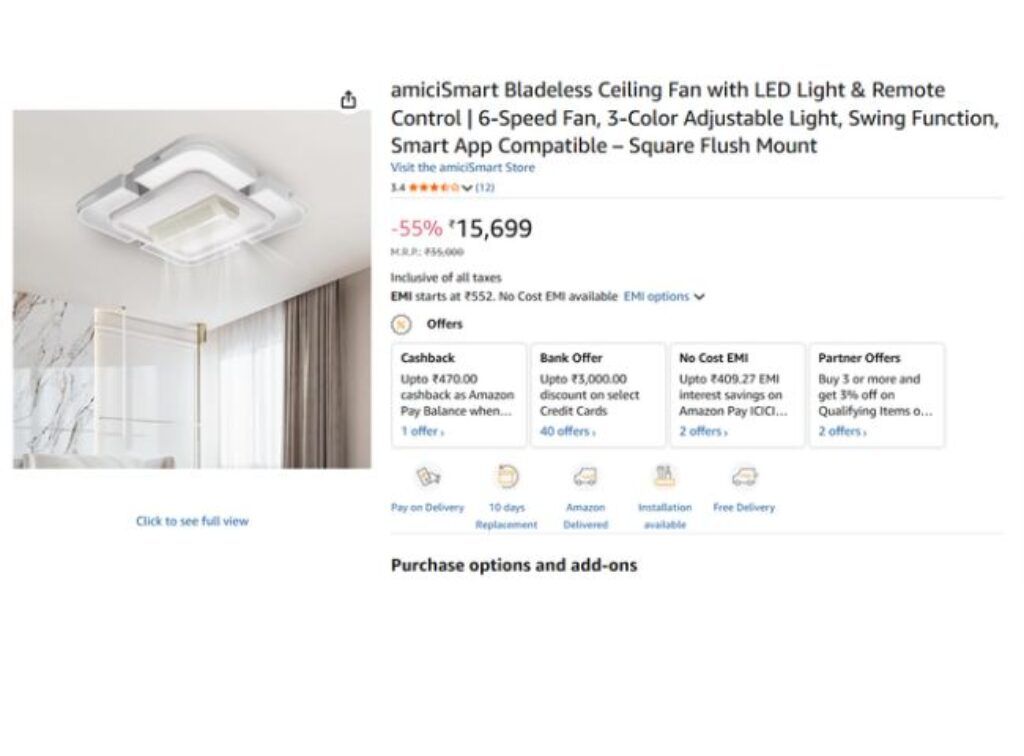Select the Partner Offers card
Viewport: 1024px width, 756px height.
tap(877, 395)
